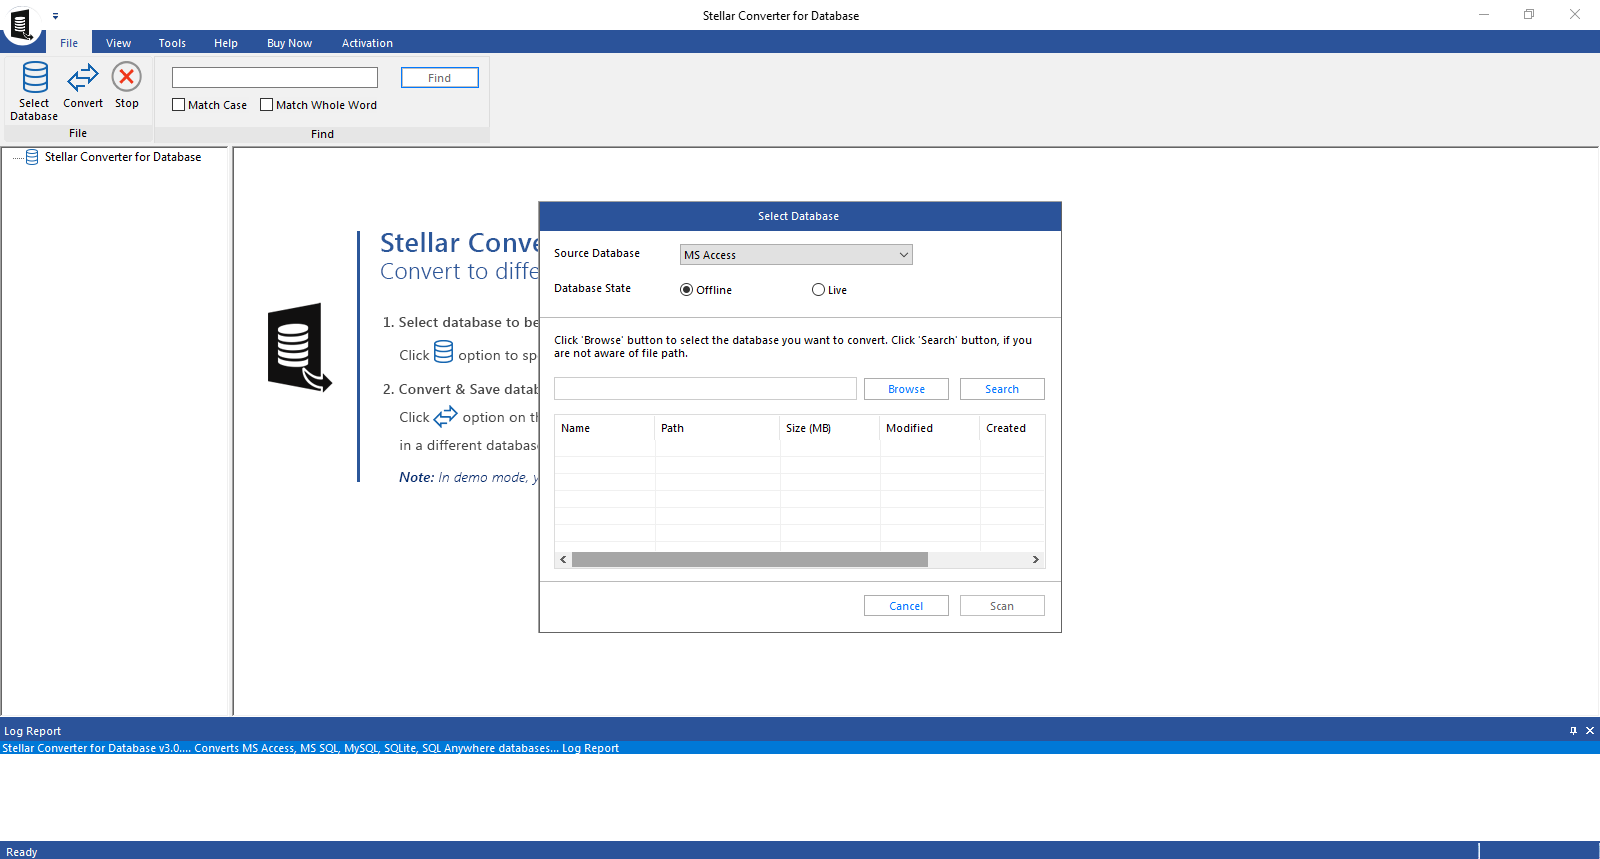Close the Log Report panel
1600x859 pixels.
coord(1590,731)
